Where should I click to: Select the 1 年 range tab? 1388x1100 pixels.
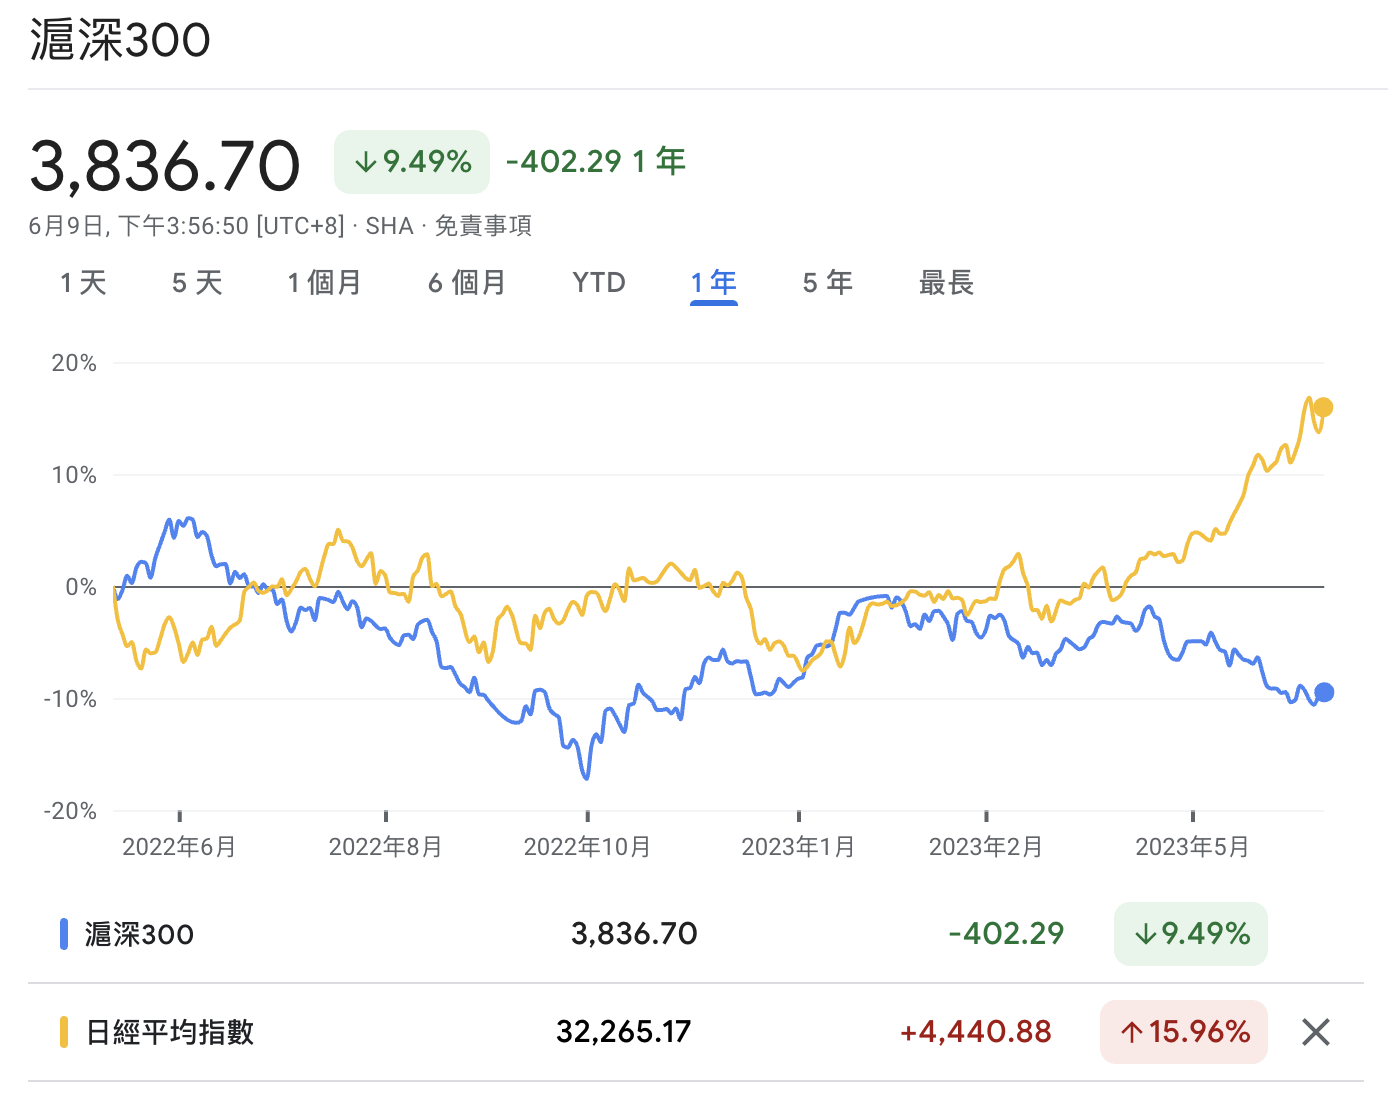tap(714, 283)
